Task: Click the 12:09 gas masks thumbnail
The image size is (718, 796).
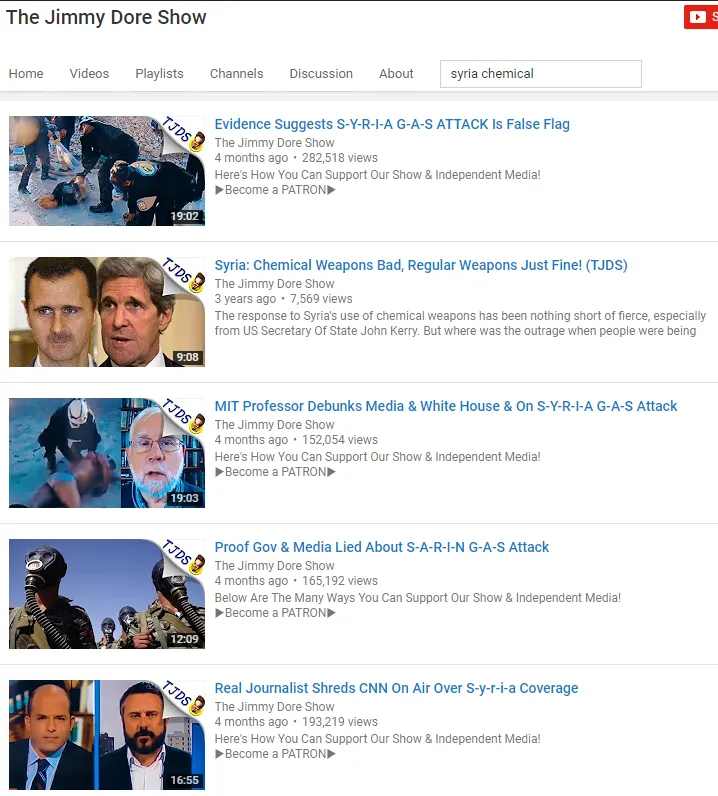Action: 107,594
